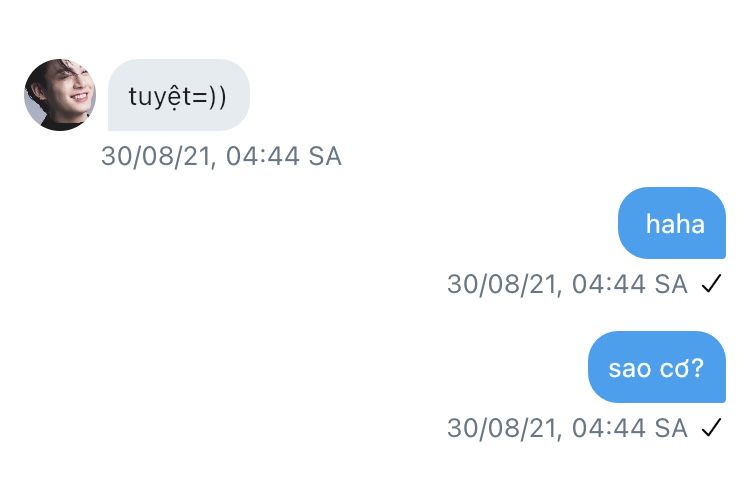Click the sender's profile avatar photo
The height and width of the screenshot is (477, 750).
coord(60,94)
